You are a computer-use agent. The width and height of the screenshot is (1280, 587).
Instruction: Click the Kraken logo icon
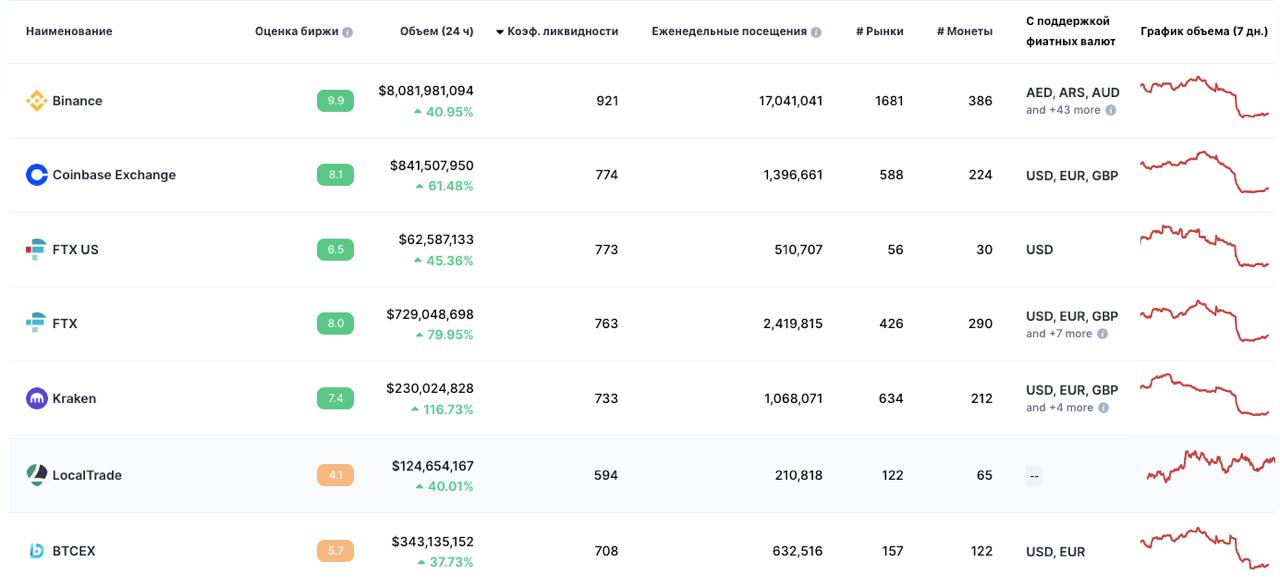(x=36, y=398)
